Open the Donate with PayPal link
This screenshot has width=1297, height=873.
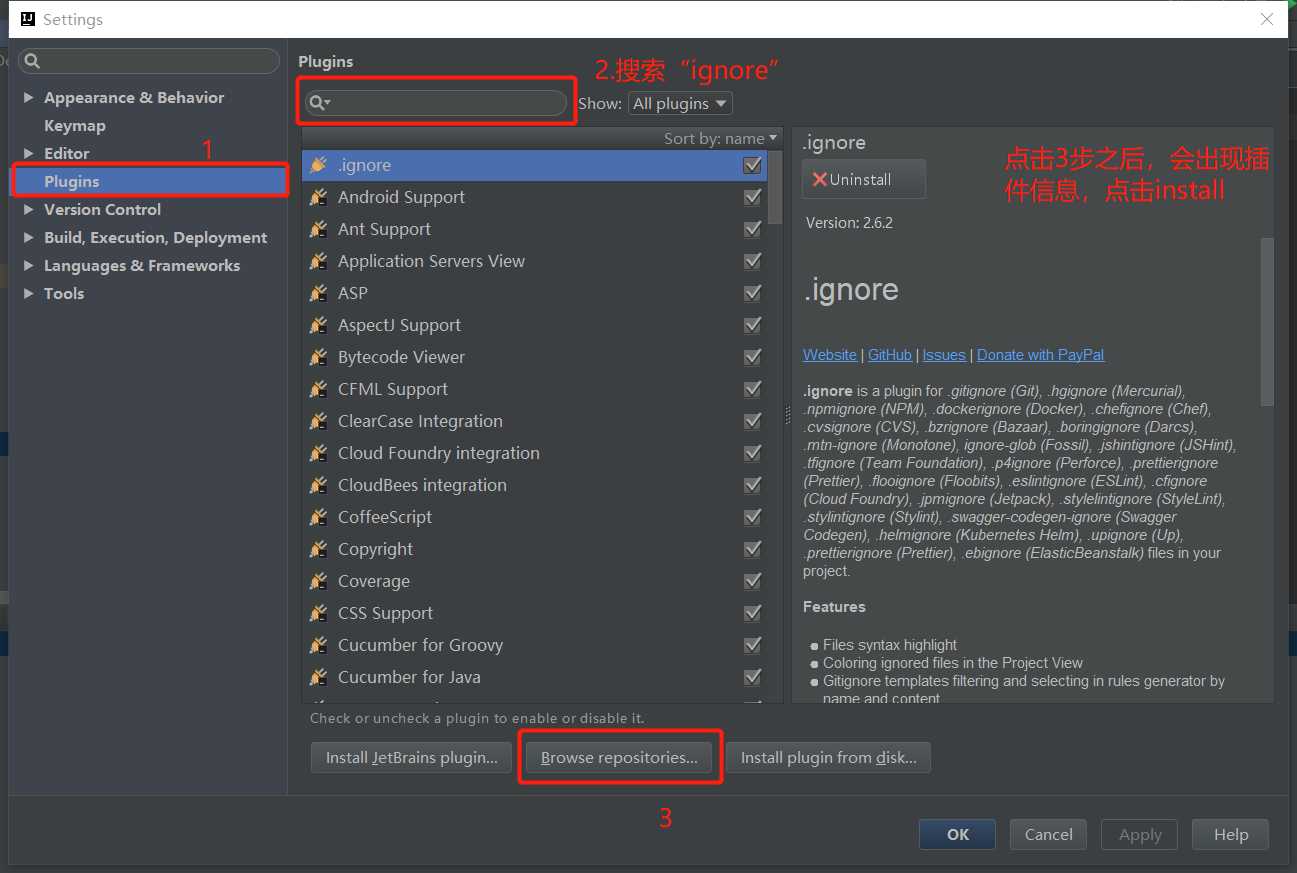pos(1041,355)
